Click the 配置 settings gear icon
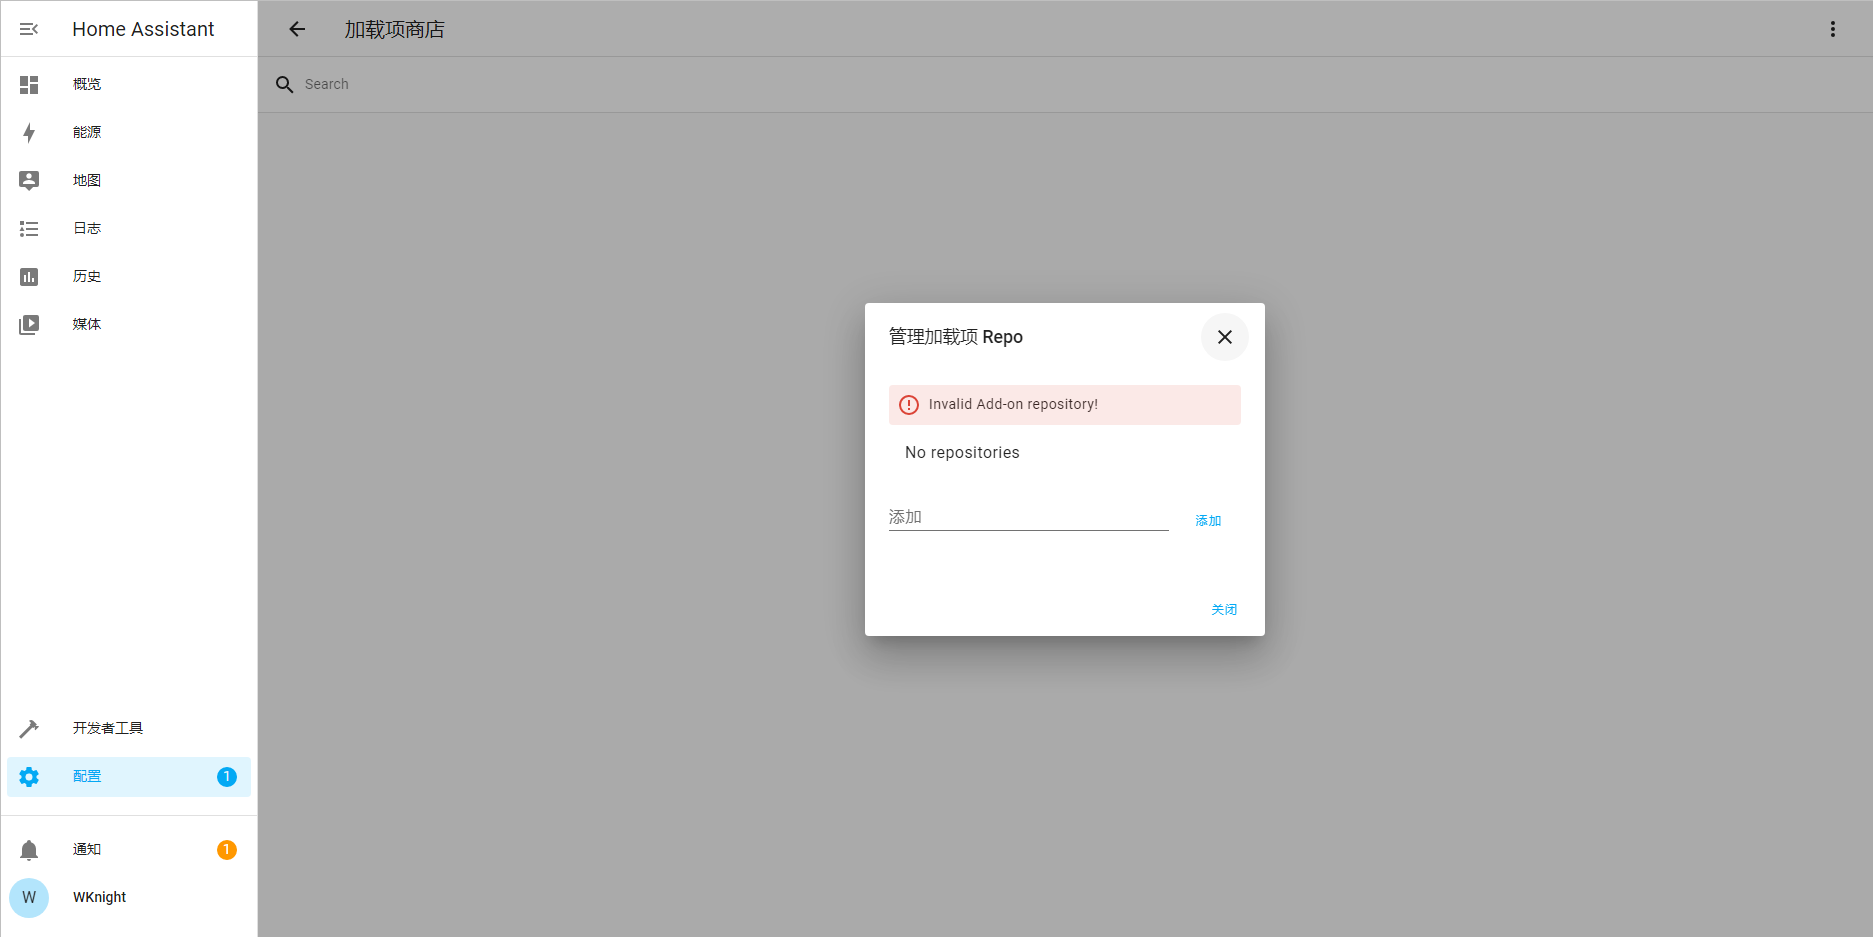 click(29, 777)
